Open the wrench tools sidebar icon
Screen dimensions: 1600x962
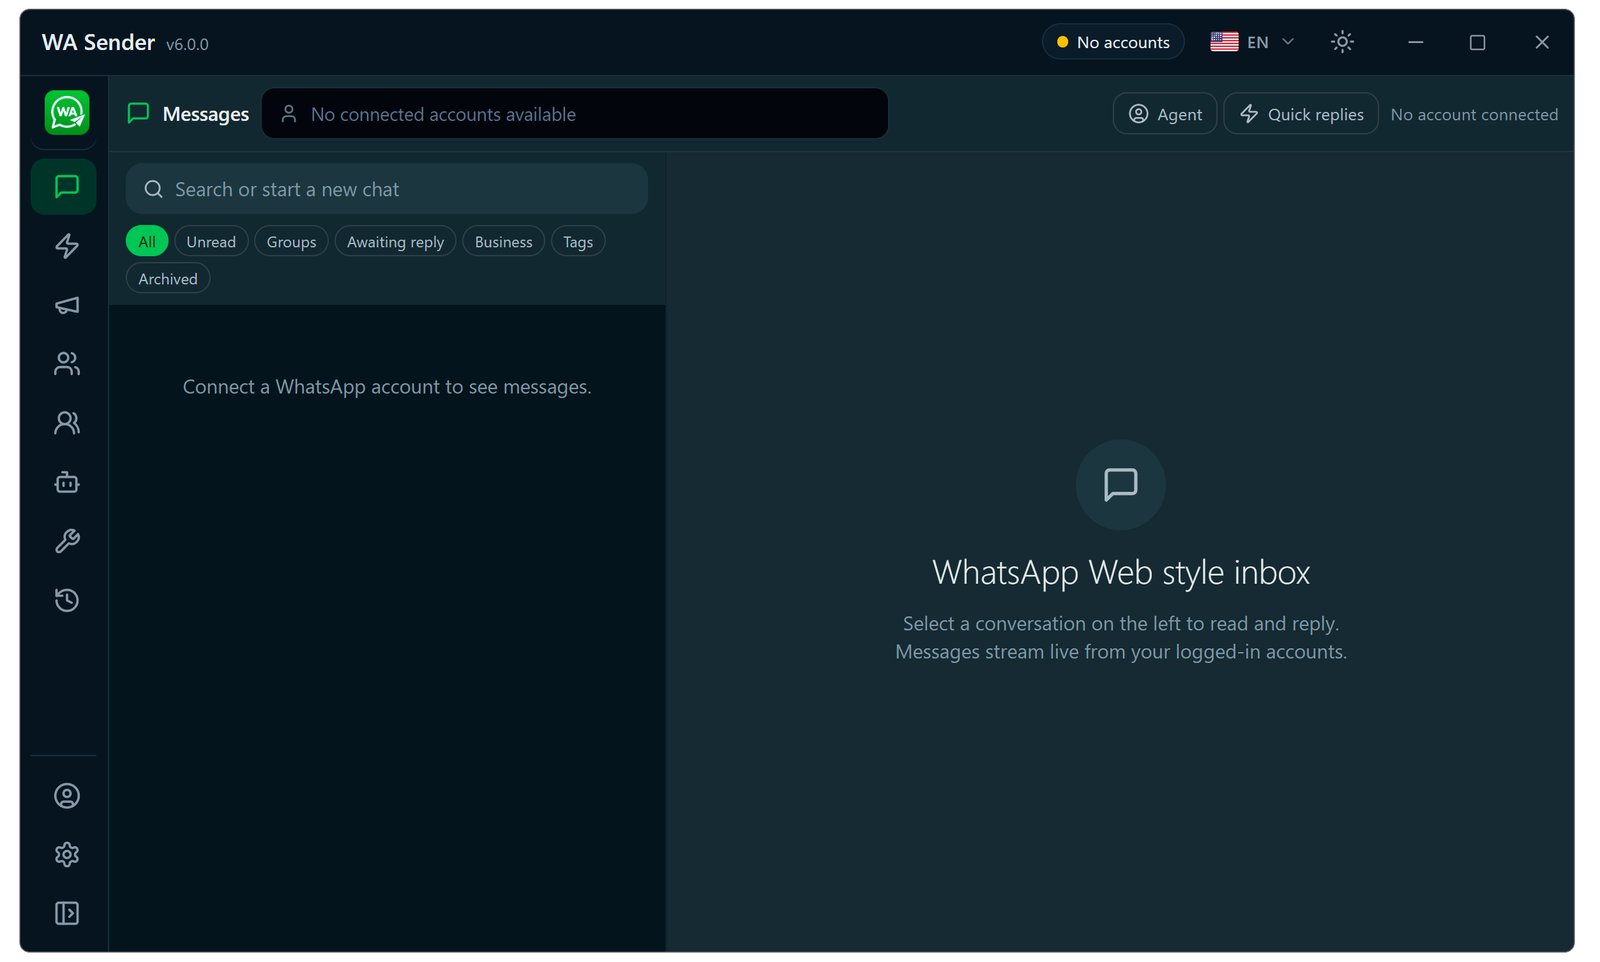[x=67, y=541]
